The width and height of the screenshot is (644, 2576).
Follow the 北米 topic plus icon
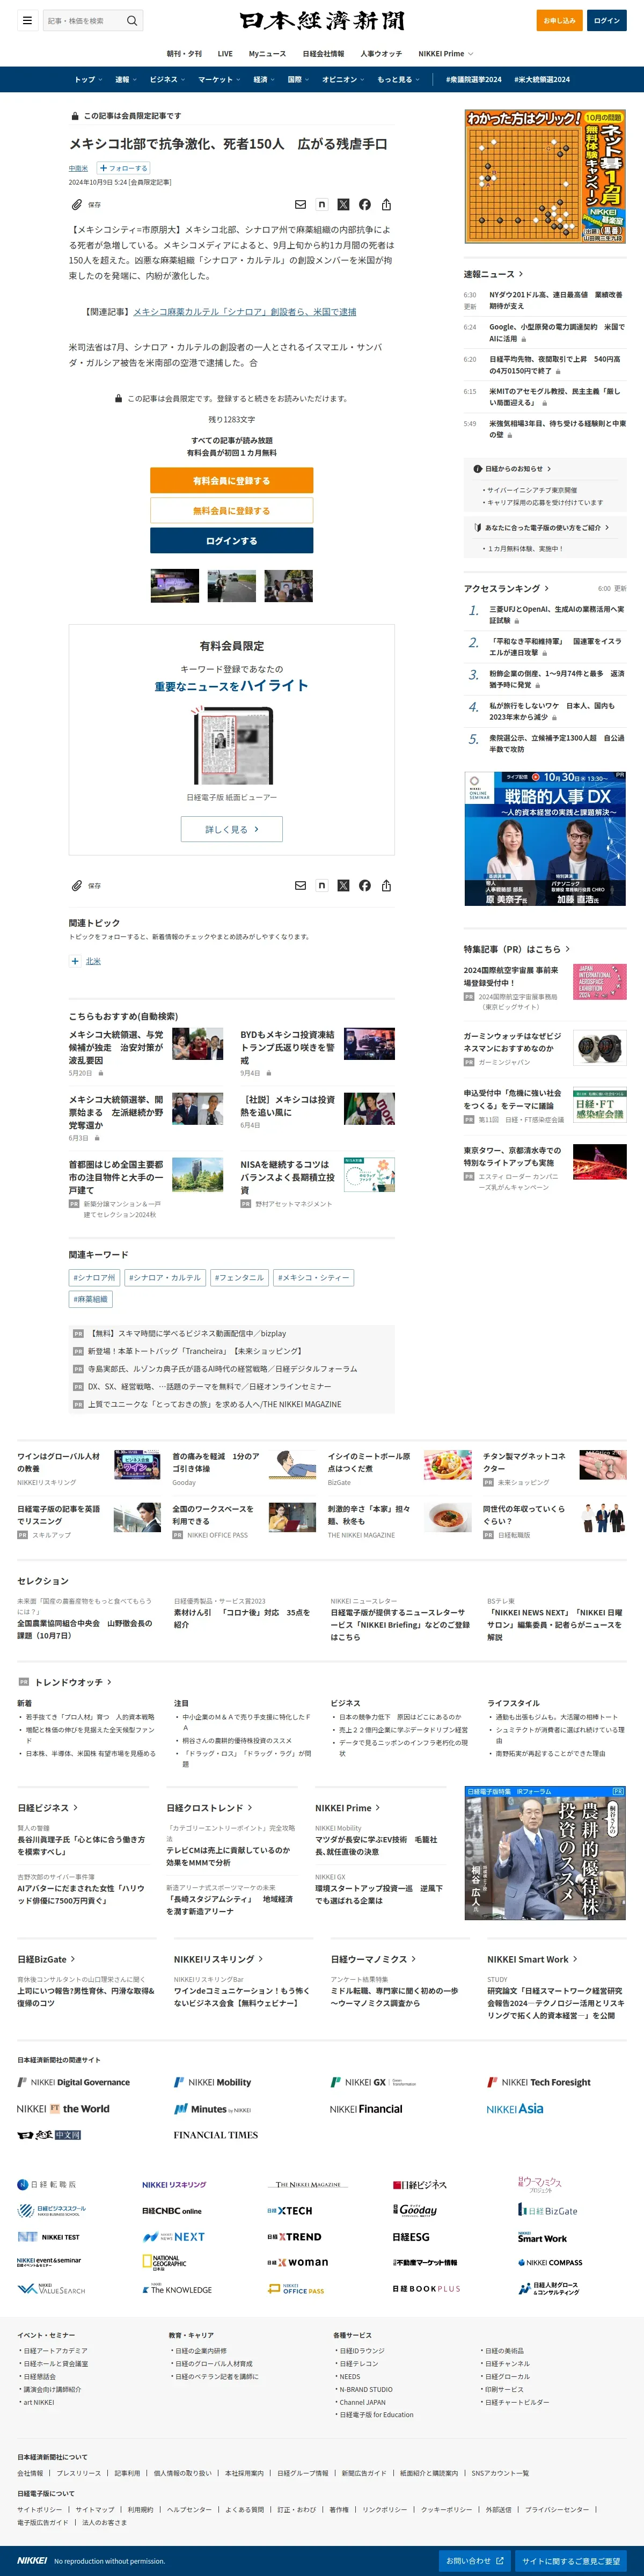75,961
